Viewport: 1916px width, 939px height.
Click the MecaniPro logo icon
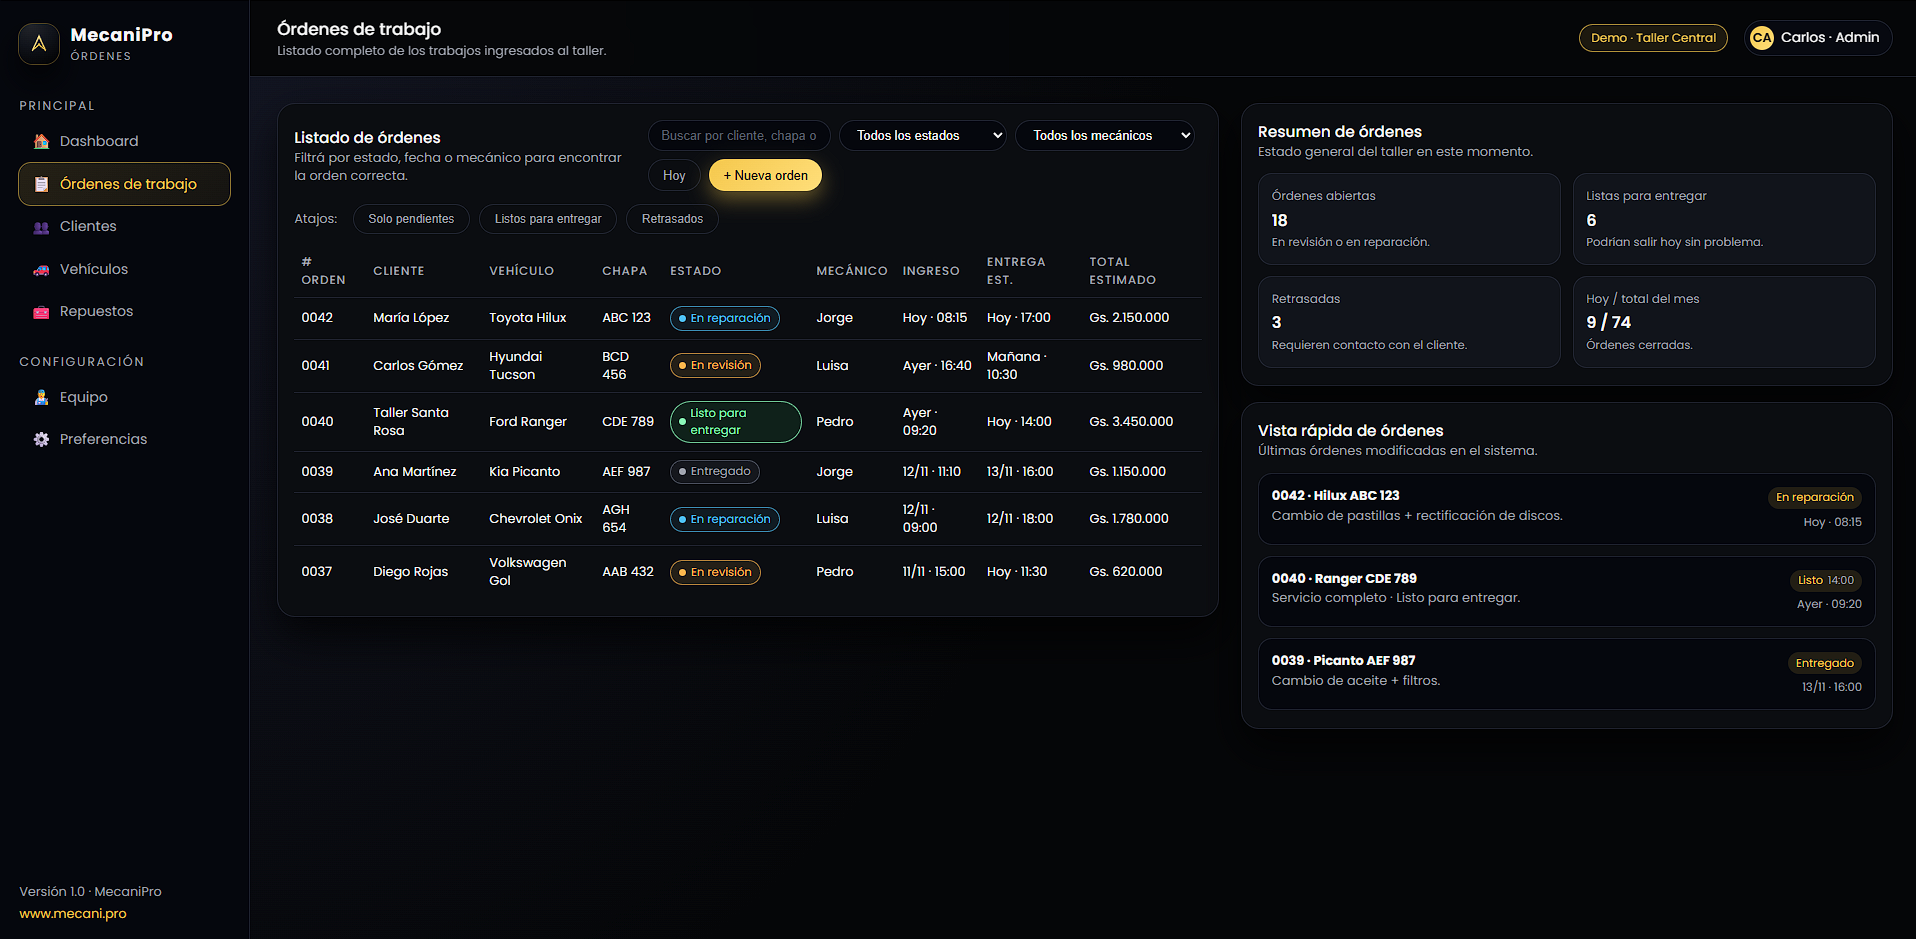click(39, 44)
